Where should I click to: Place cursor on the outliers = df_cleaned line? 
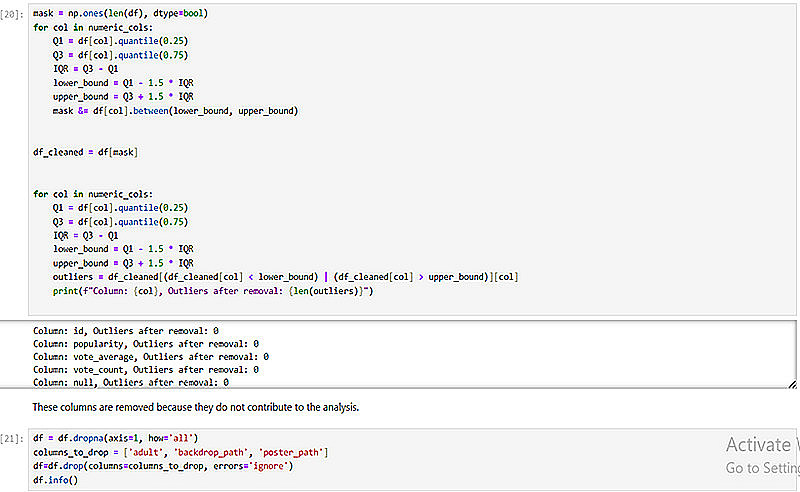pyautogui.click(x=285, y=277)
